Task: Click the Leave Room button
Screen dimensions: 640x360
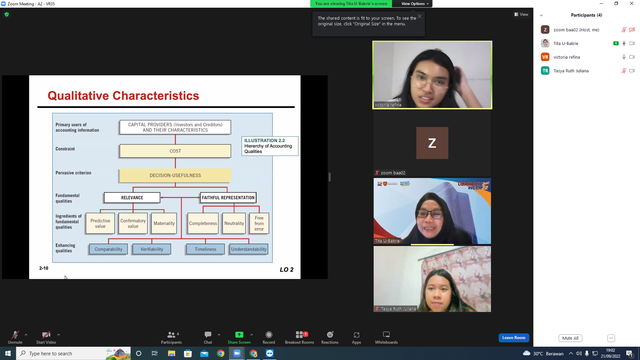Action: [513, 338]
